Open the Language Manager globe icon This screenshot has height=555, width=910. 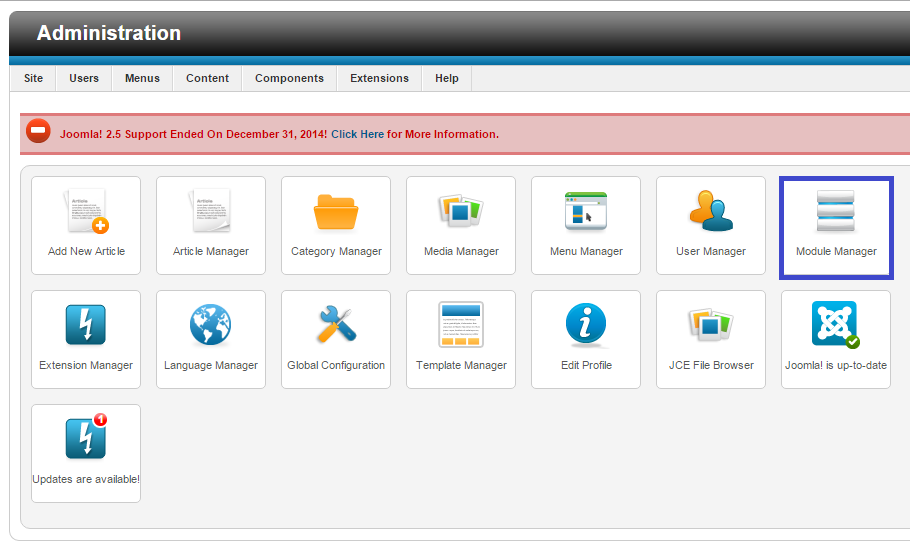[210, 325]
